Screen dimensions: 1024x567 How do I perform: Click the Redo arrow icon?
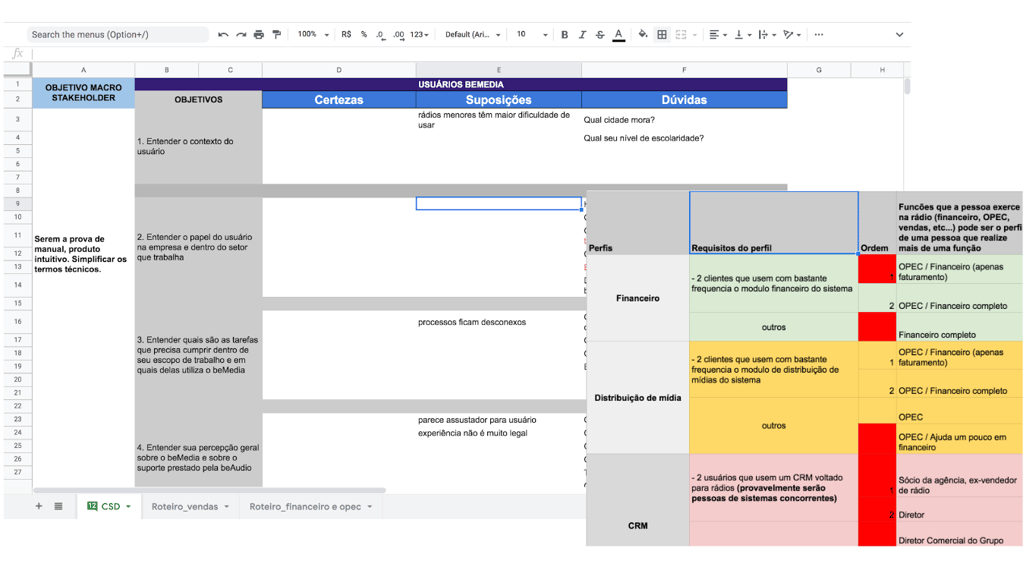click(241, 35)
